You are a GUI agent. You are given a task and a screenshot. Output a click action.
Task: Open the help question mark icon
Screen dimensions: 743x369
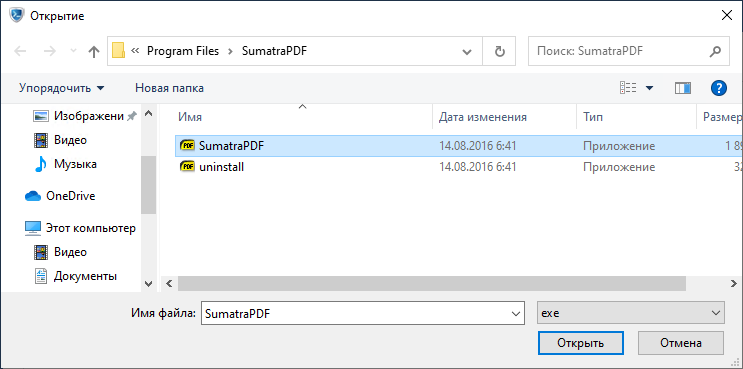(719, 88)
